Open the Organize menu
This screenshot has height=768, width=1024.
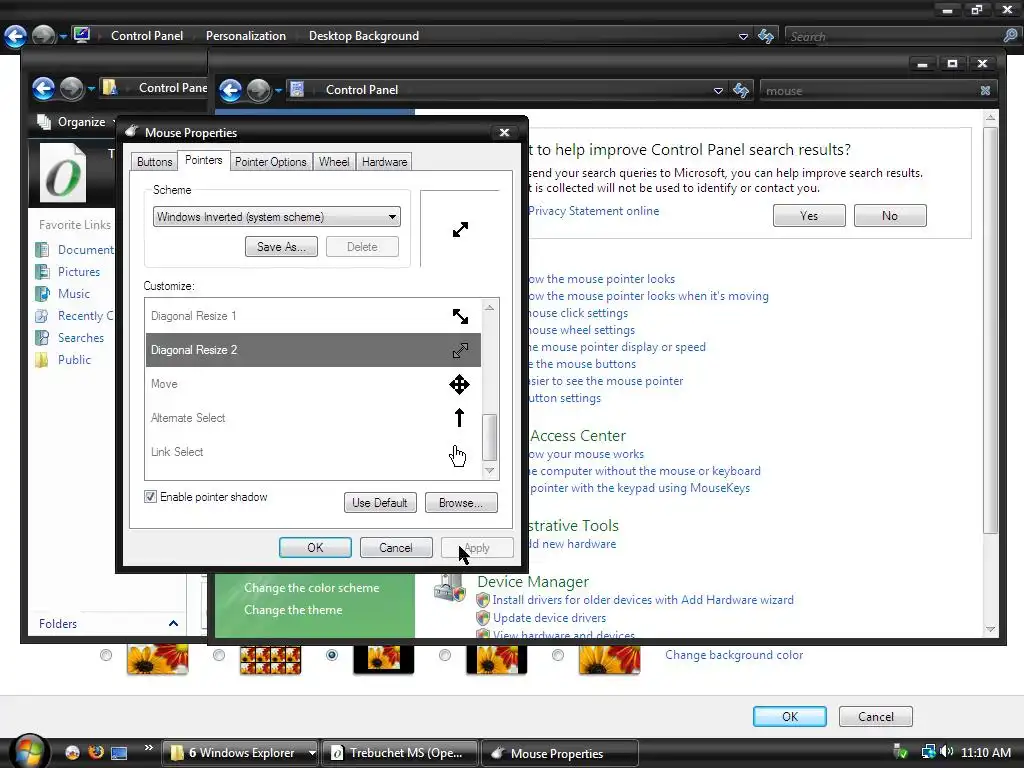pos(81,122)
